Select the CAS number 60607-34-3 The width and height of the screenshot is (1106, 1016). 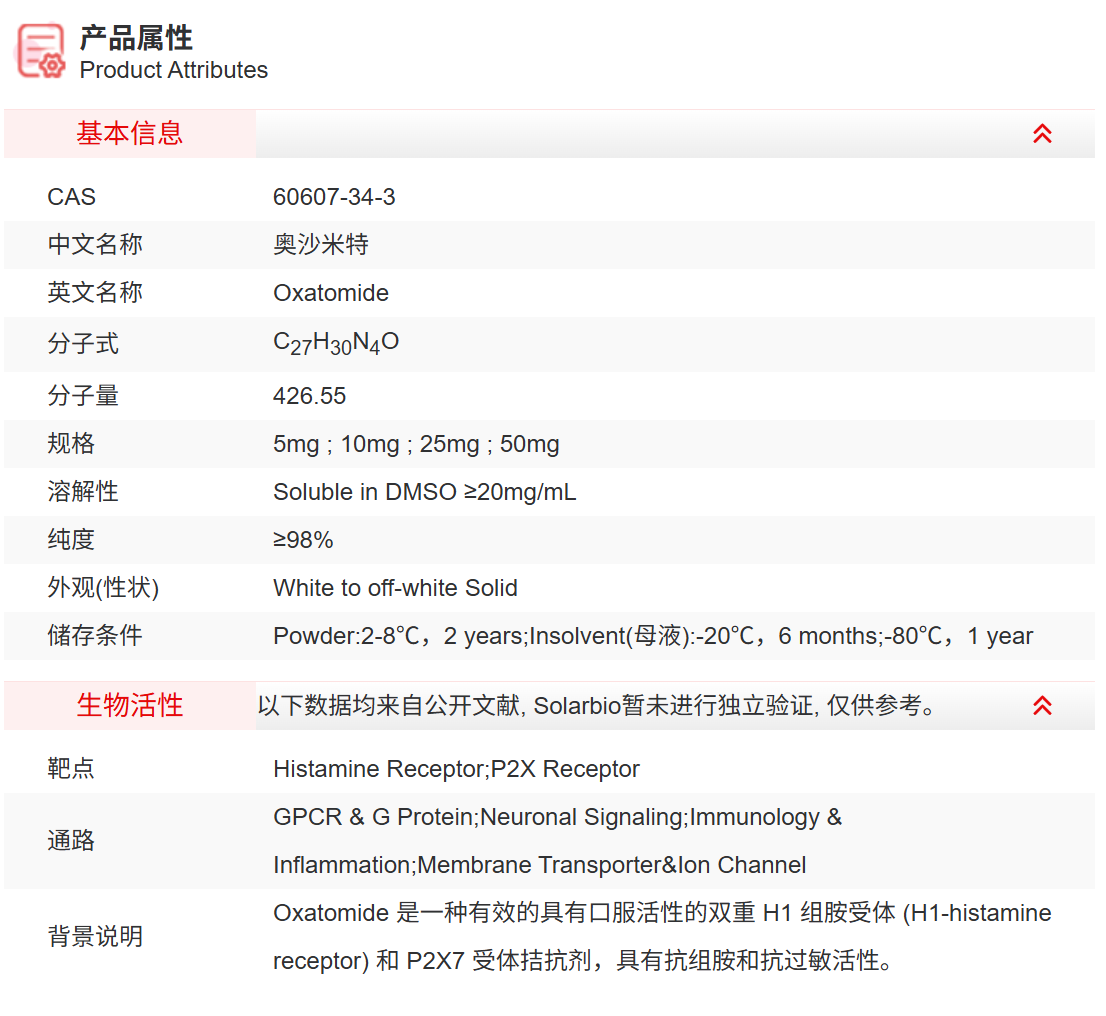pyautogui.click(x=335, y=196)
